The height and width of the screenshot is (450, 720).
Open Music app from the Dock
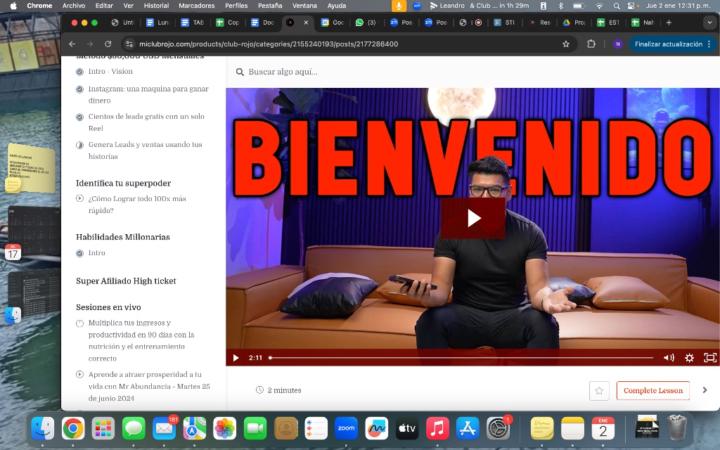[437, 428]
